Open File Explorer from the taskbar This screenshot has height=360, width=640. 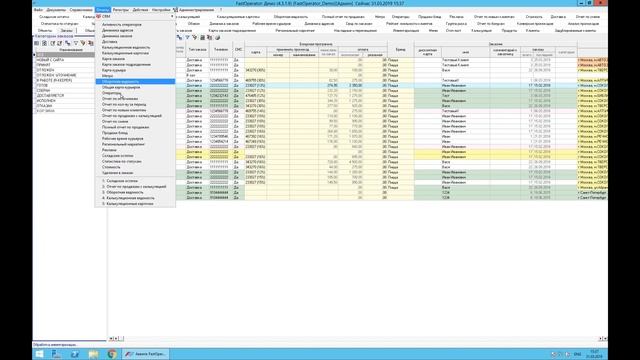93,354
